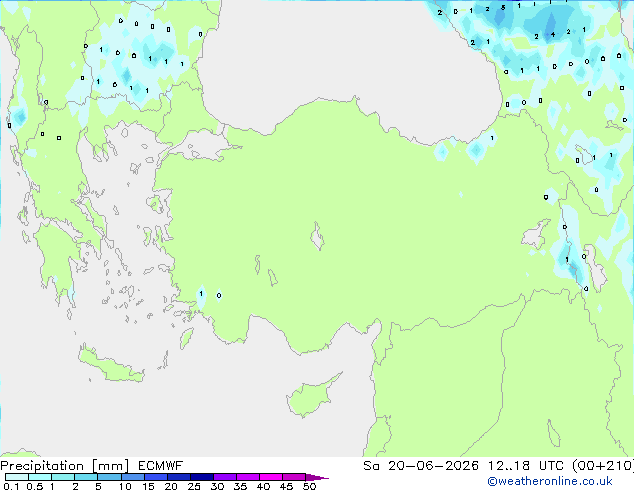Click the '(00+210)' forecast offset text
Screen dimensions: 634x490
(603, 465)
